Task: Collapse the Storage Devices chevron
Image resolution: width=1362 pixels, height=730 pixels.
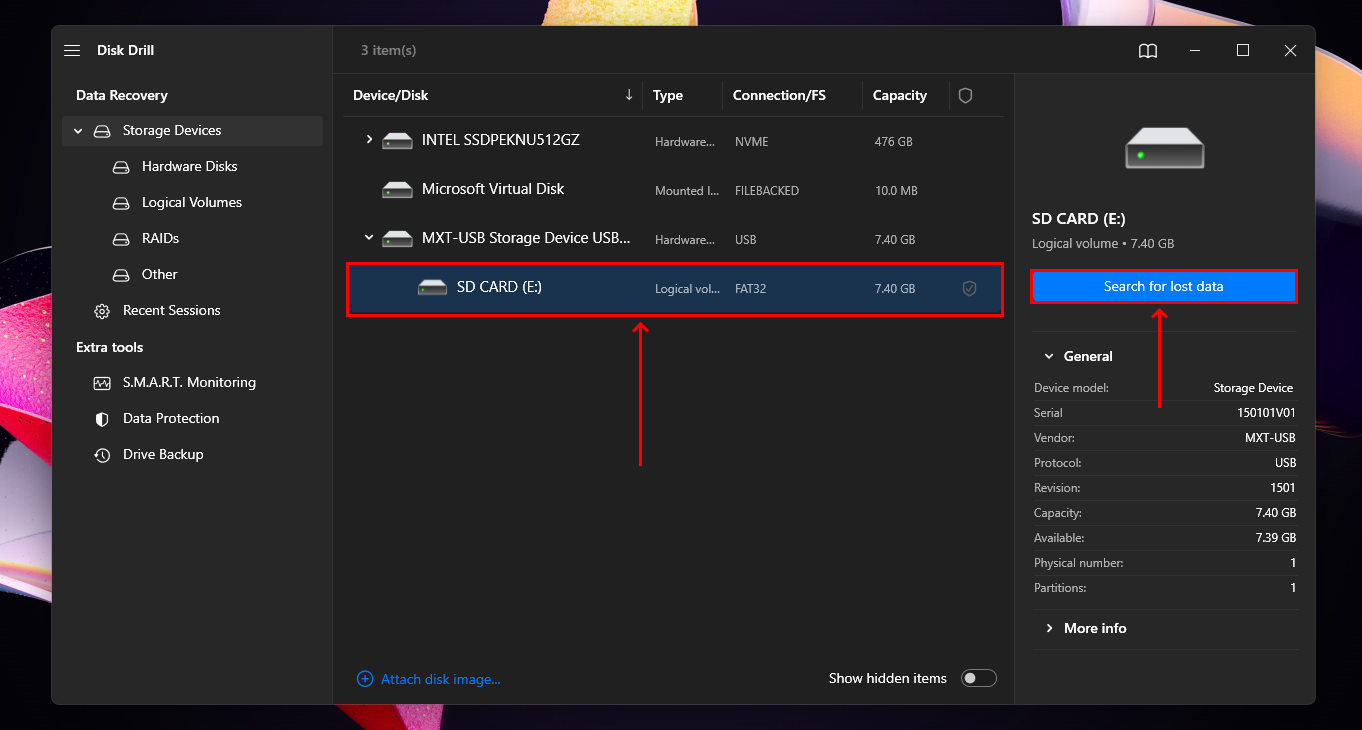Action: (77, 131)
